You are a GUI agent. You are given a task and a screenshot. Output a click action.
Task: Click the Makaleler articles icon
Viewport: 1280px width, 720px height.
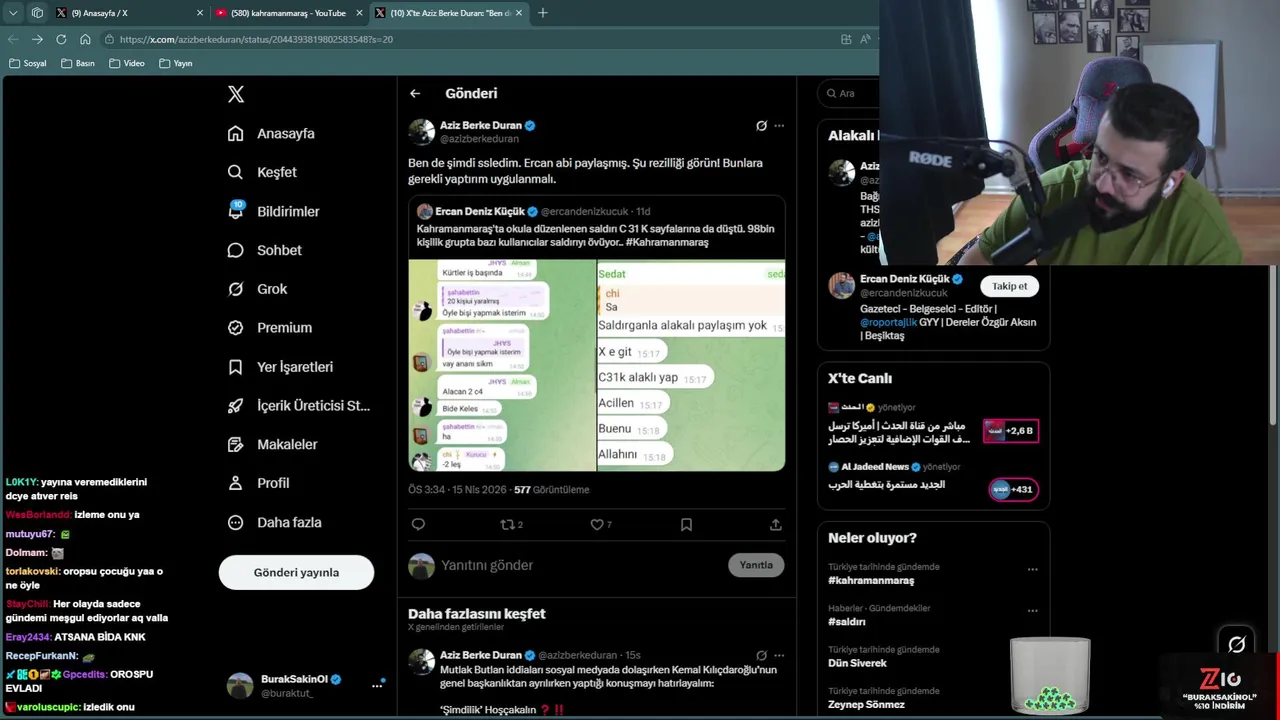(235, 444)
